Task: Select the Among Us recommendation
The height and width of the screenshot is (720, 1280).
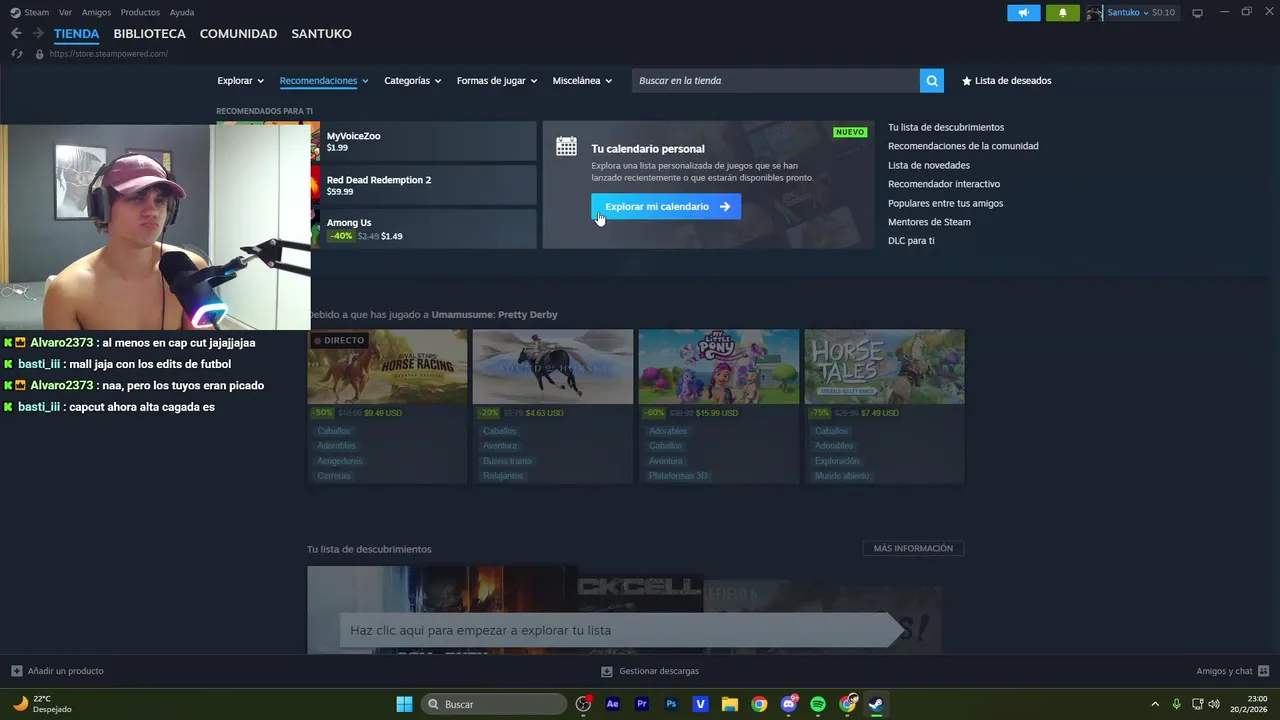Action: pos(429,229)
